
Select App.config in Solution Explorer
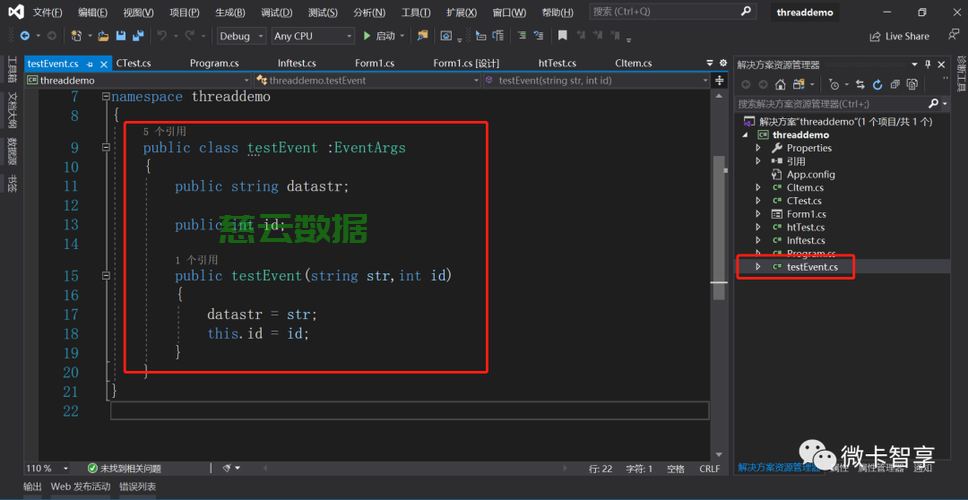point(811,175)
